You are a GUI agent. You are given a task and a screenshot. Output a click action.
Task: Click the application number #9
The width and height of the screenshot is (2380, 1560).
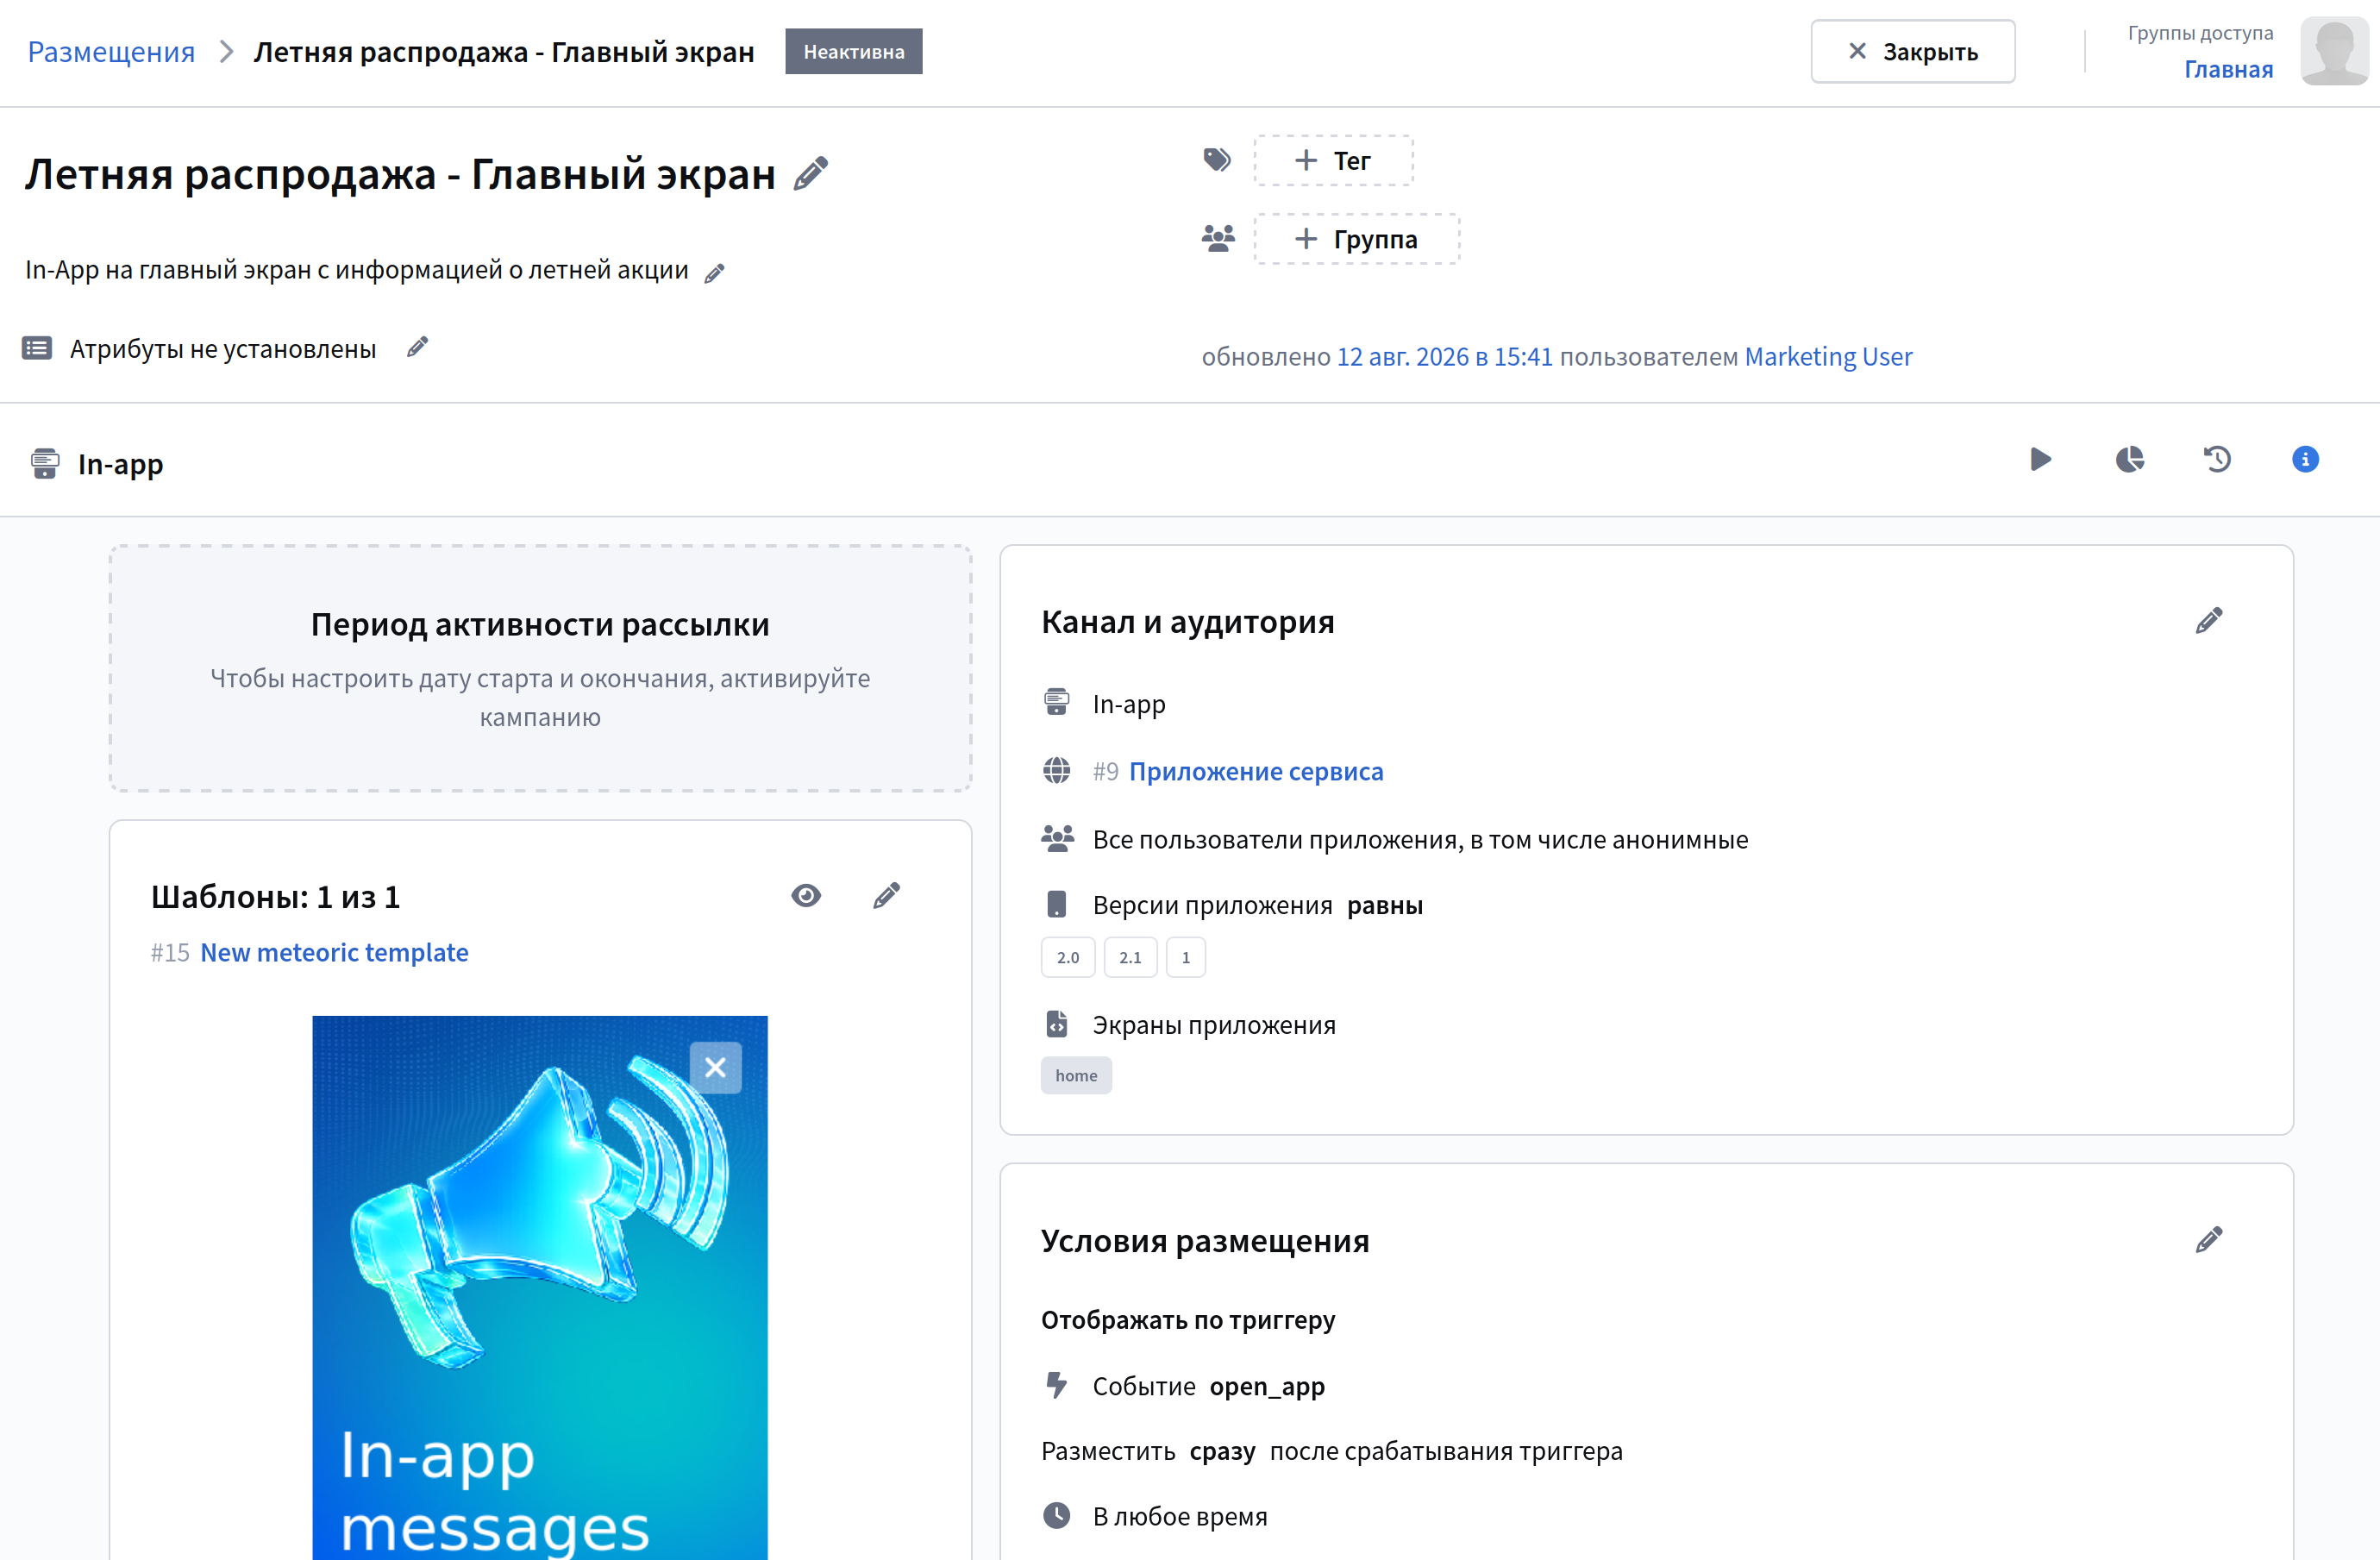(1105, 771)
